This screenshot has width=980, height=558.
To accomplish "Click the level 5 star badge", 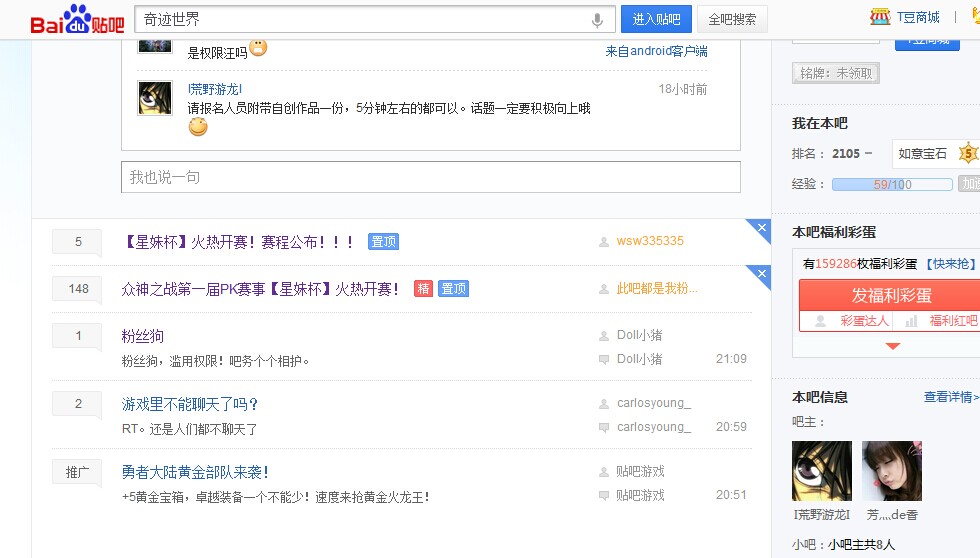I will coord(968,153).
